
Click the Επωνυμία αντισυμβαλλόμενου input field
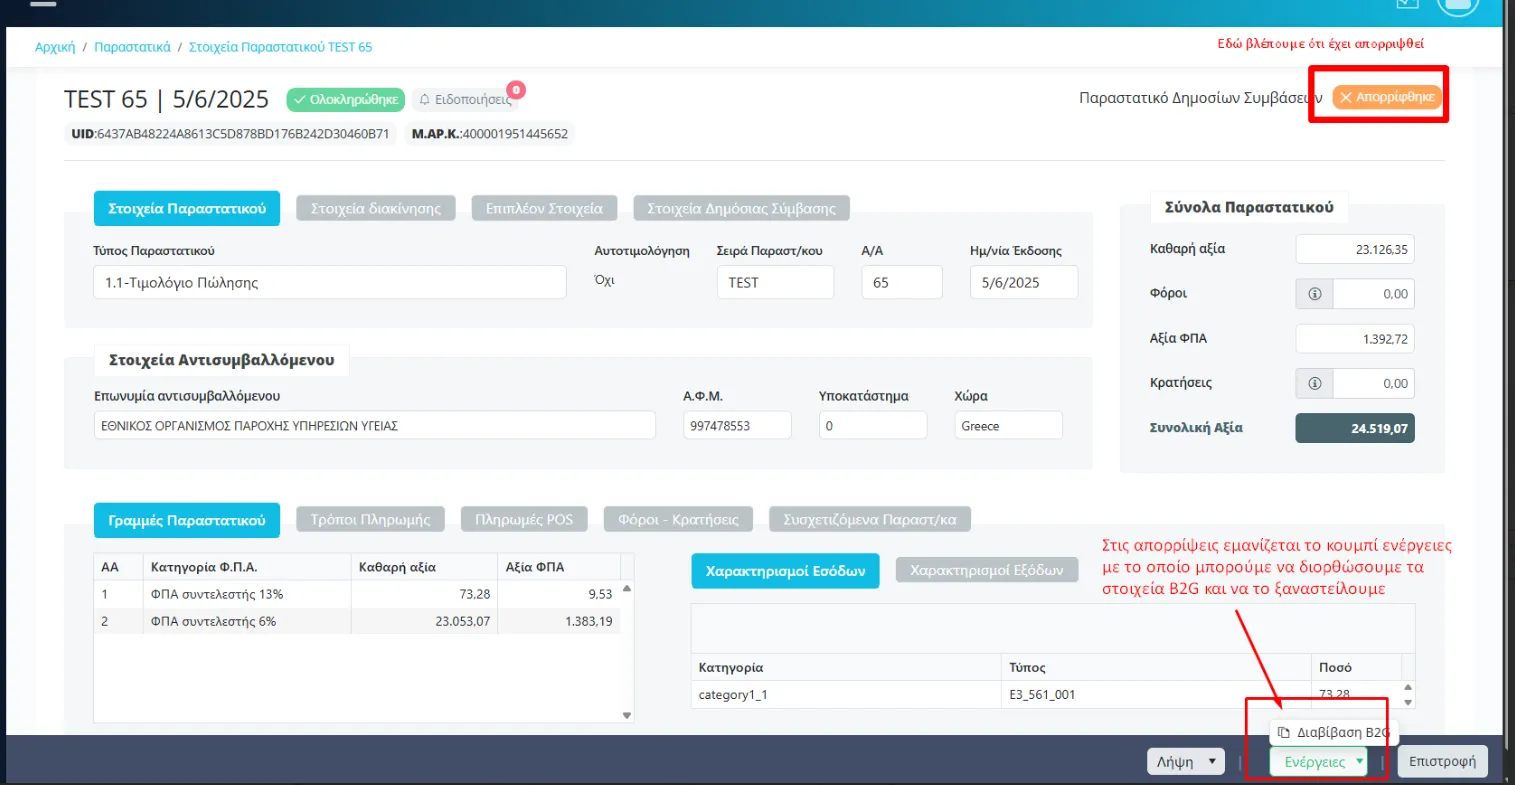375,426
